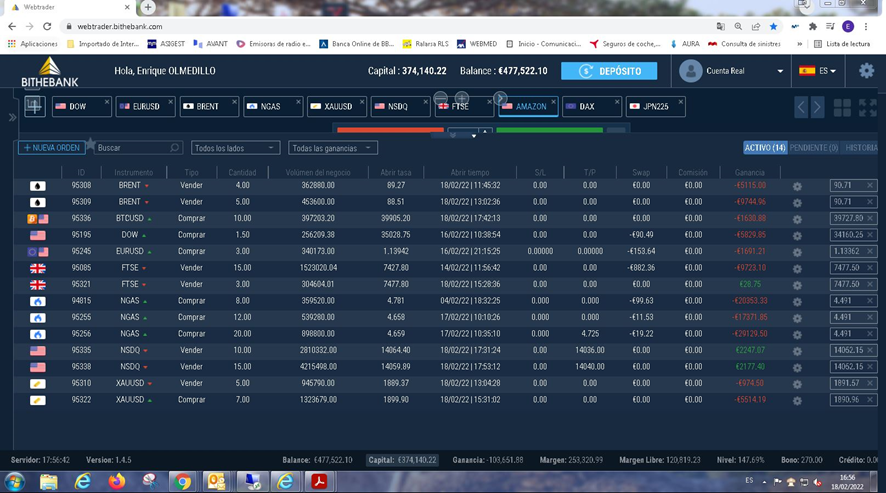The image size is (886, 493).
Task: Open the Todas las ganancias filter dropdown
Action: [x=332, y=148]
